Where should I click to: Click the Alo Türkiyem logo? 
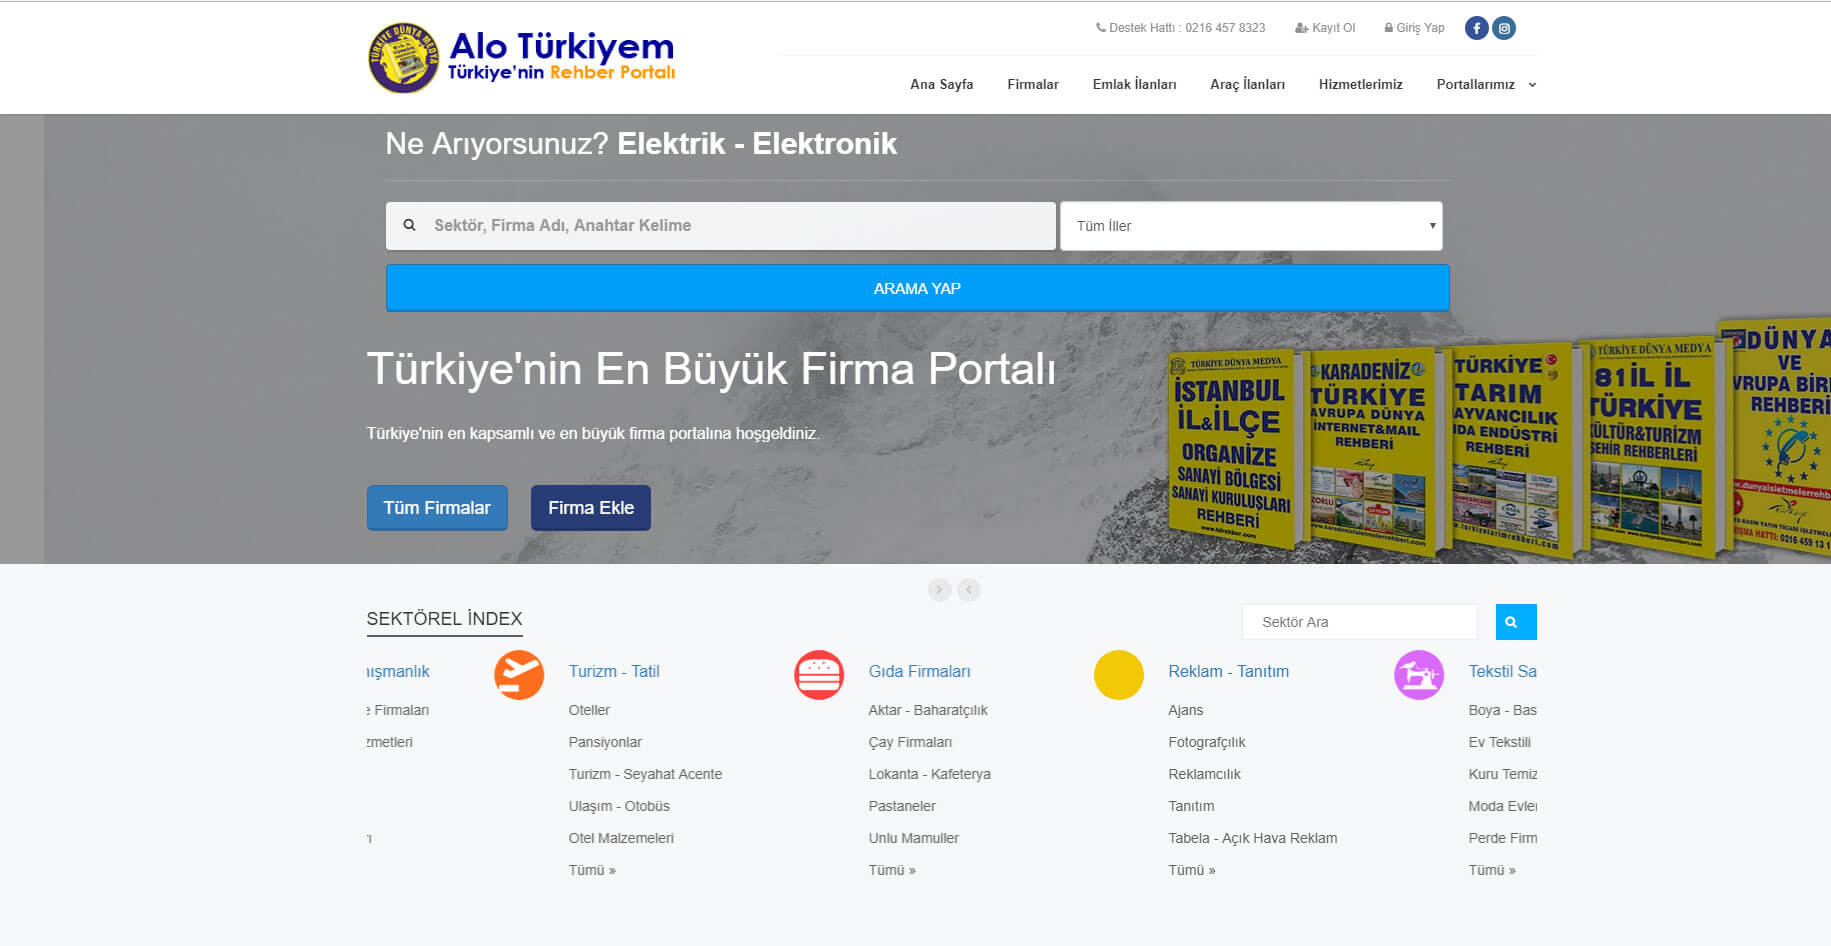(522, 58)
